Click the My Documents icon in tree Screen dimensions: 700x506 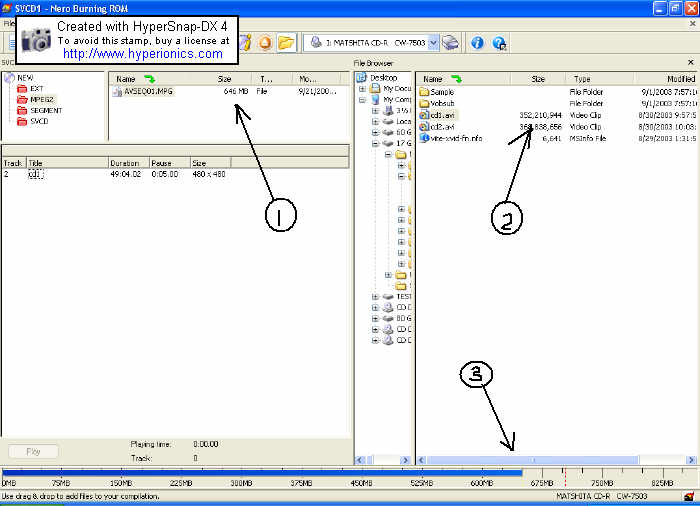click(x=375, y=88)
